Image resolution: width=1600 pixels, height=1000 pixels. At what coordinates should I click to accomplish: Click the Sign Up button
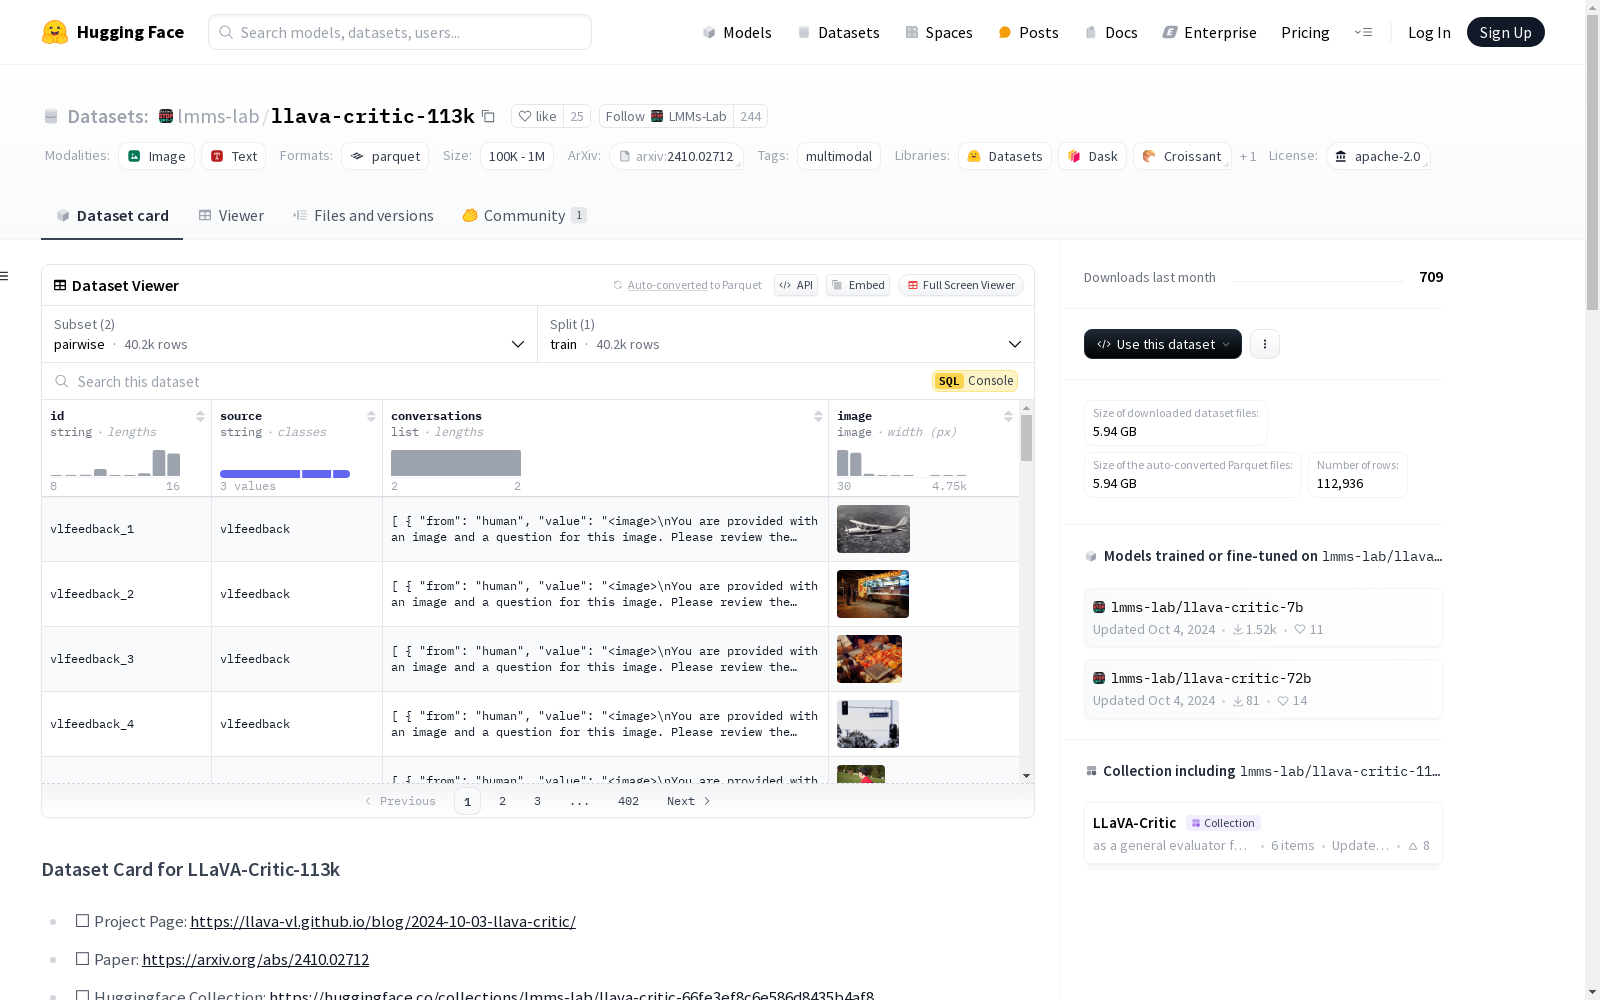coord(1506,32)
